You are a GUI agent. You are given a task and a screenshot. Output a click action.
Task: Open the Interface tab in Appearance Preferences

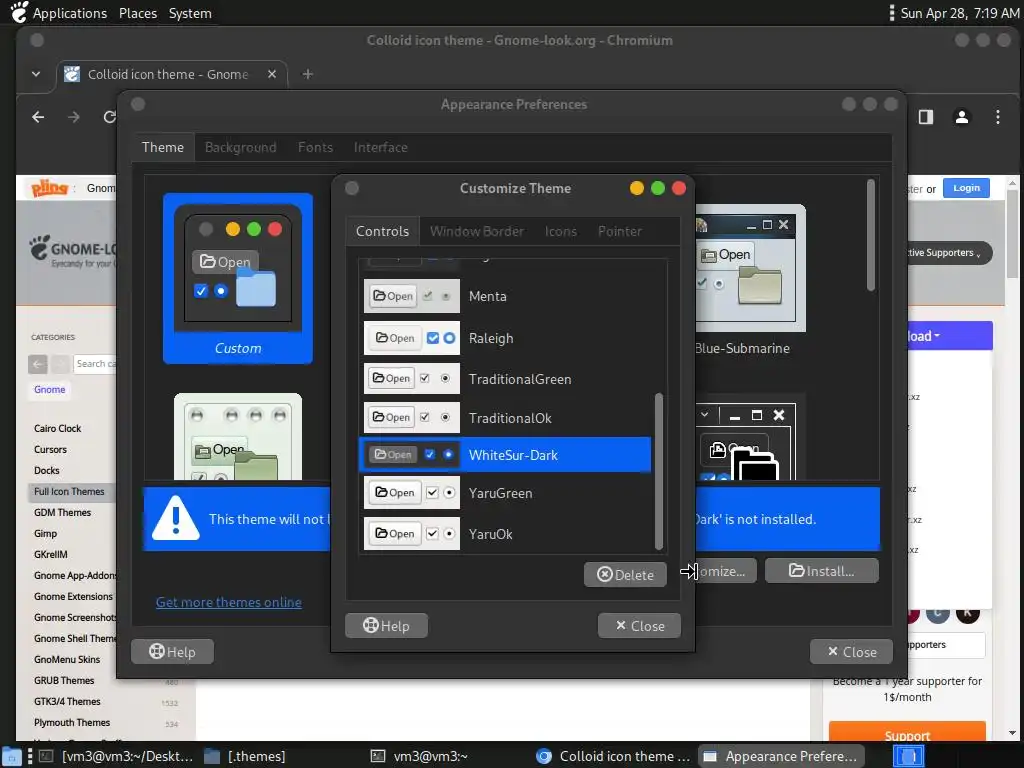click(381, 147)
